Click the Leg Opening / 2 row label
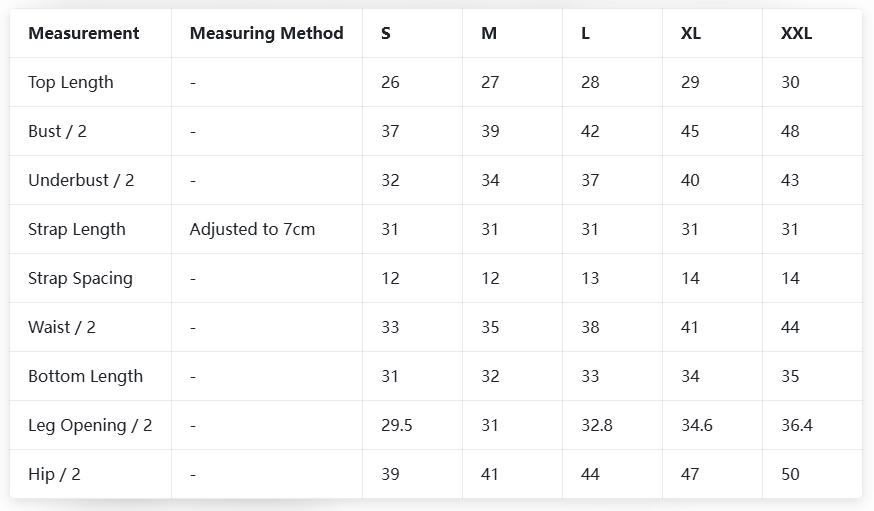Viewport: 874px width, 511px height. click(x=90, y=425)
